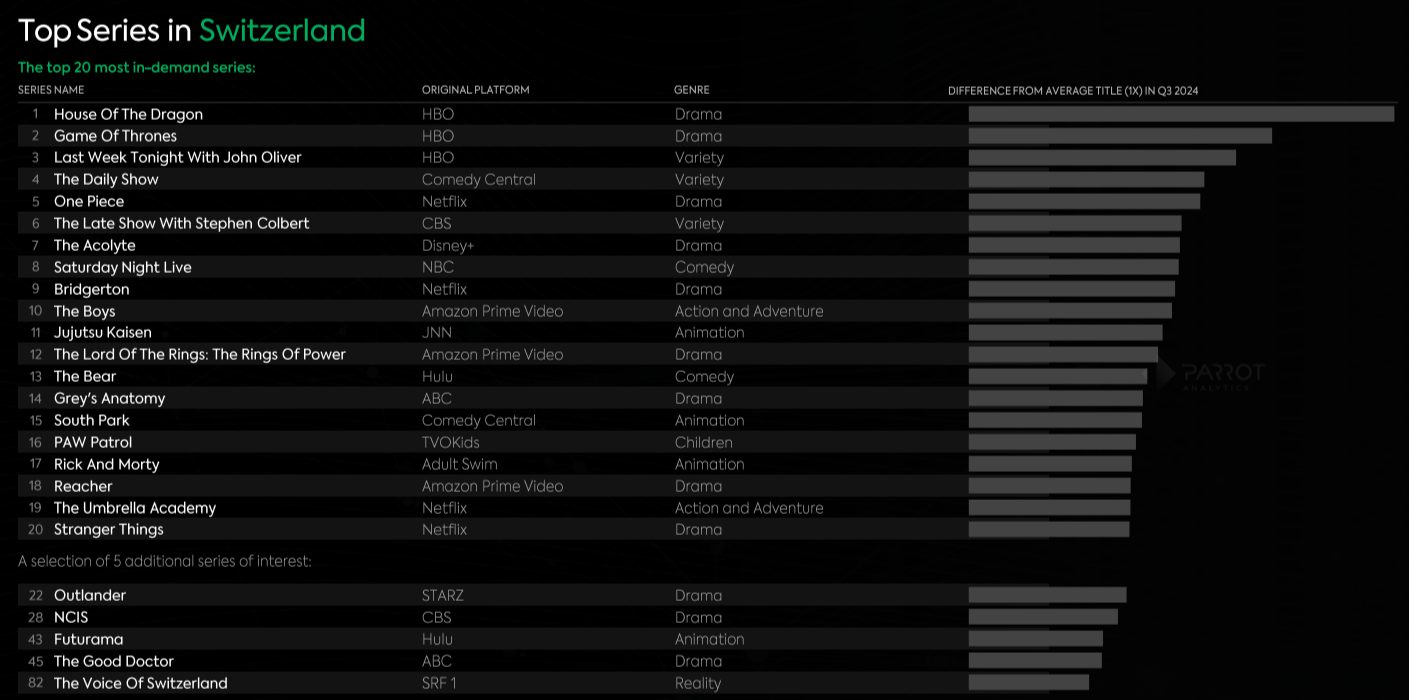Select the series name The Acolyte
This screenshot has width=1409, height=700.
94,245
